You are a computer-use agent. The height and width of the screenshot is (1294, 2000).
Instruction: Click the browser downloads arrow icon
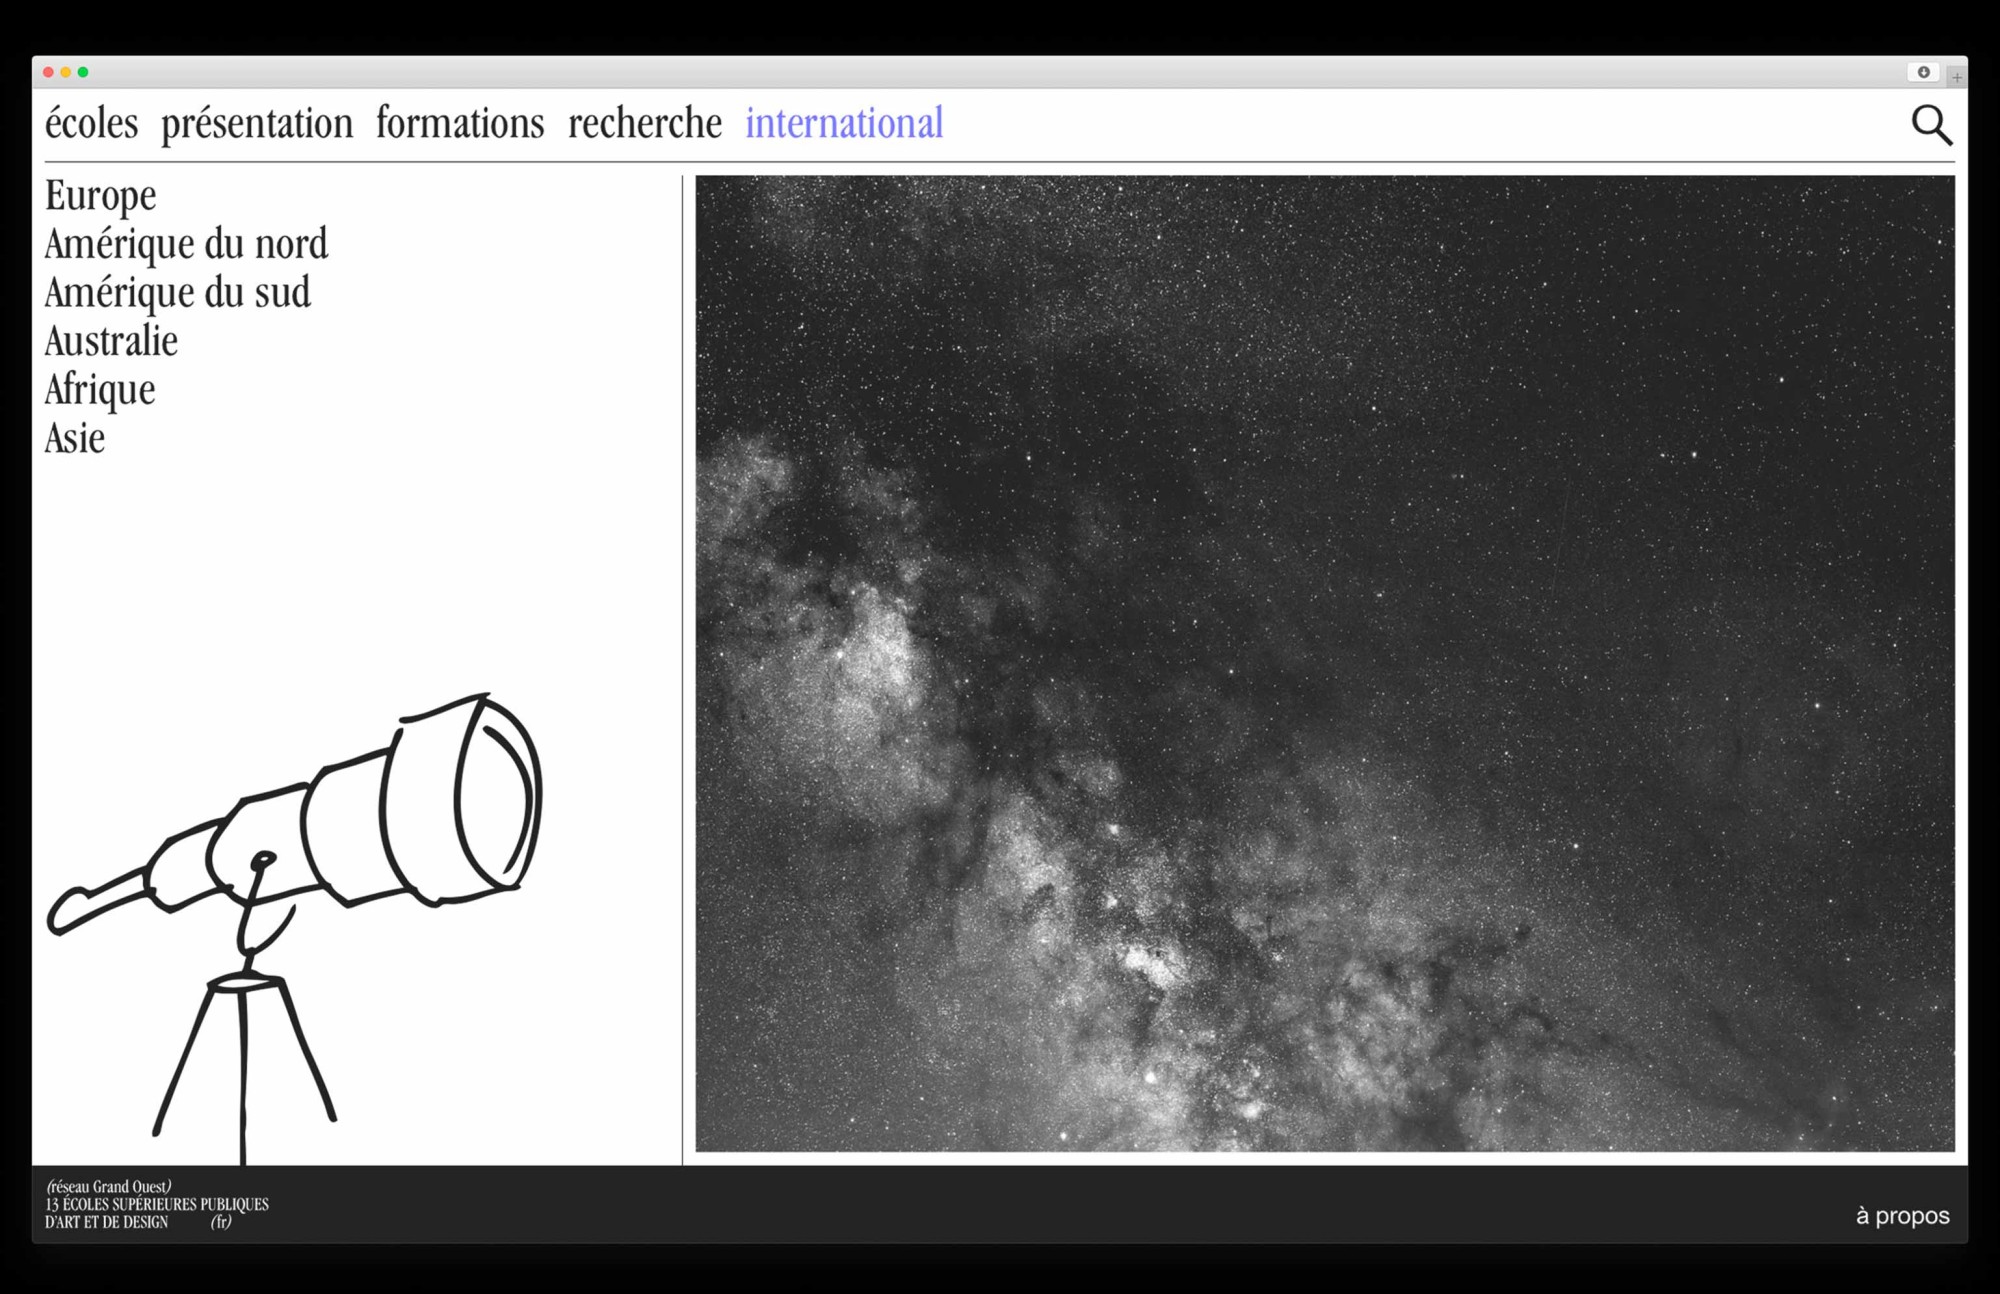[x=1923, y=72]
